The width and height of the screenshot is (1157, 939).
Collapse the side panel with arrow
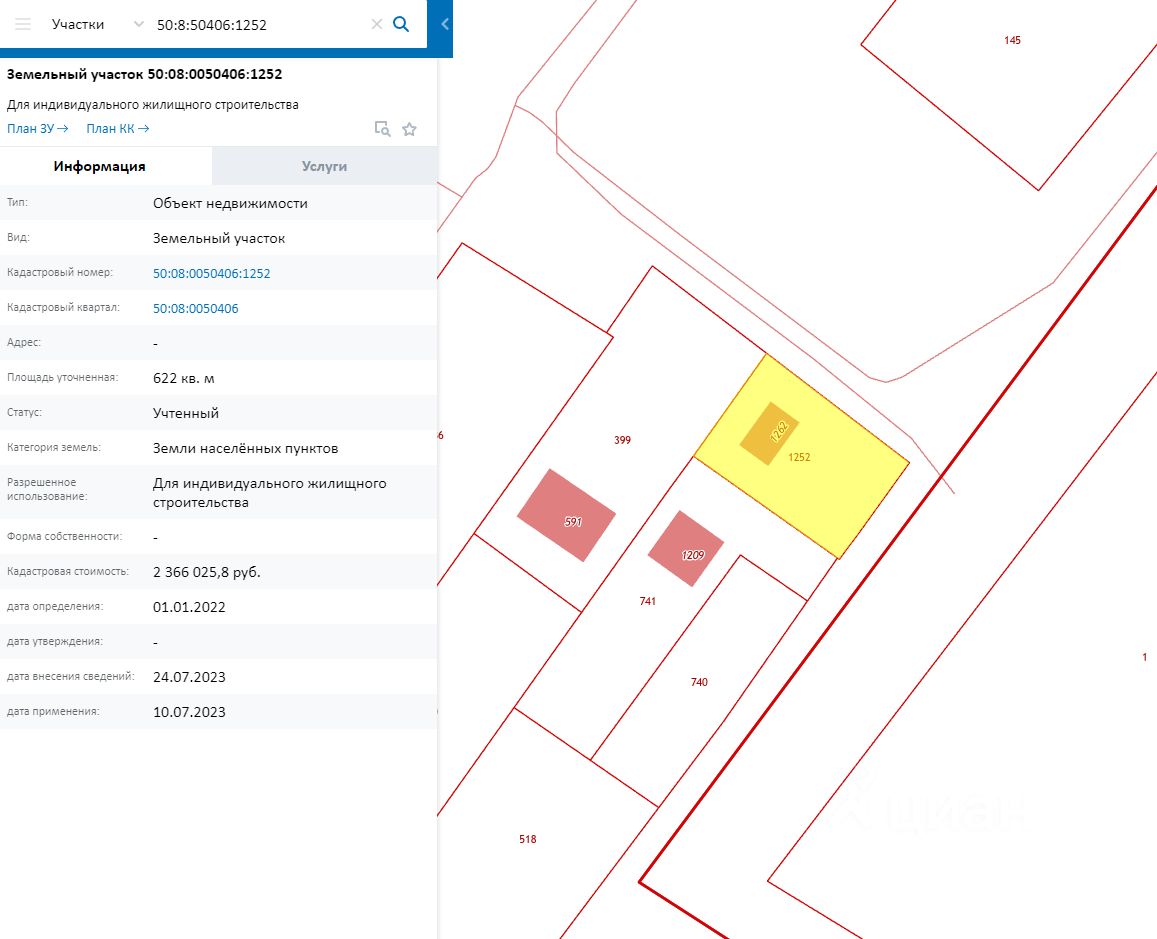coord(444,24)
